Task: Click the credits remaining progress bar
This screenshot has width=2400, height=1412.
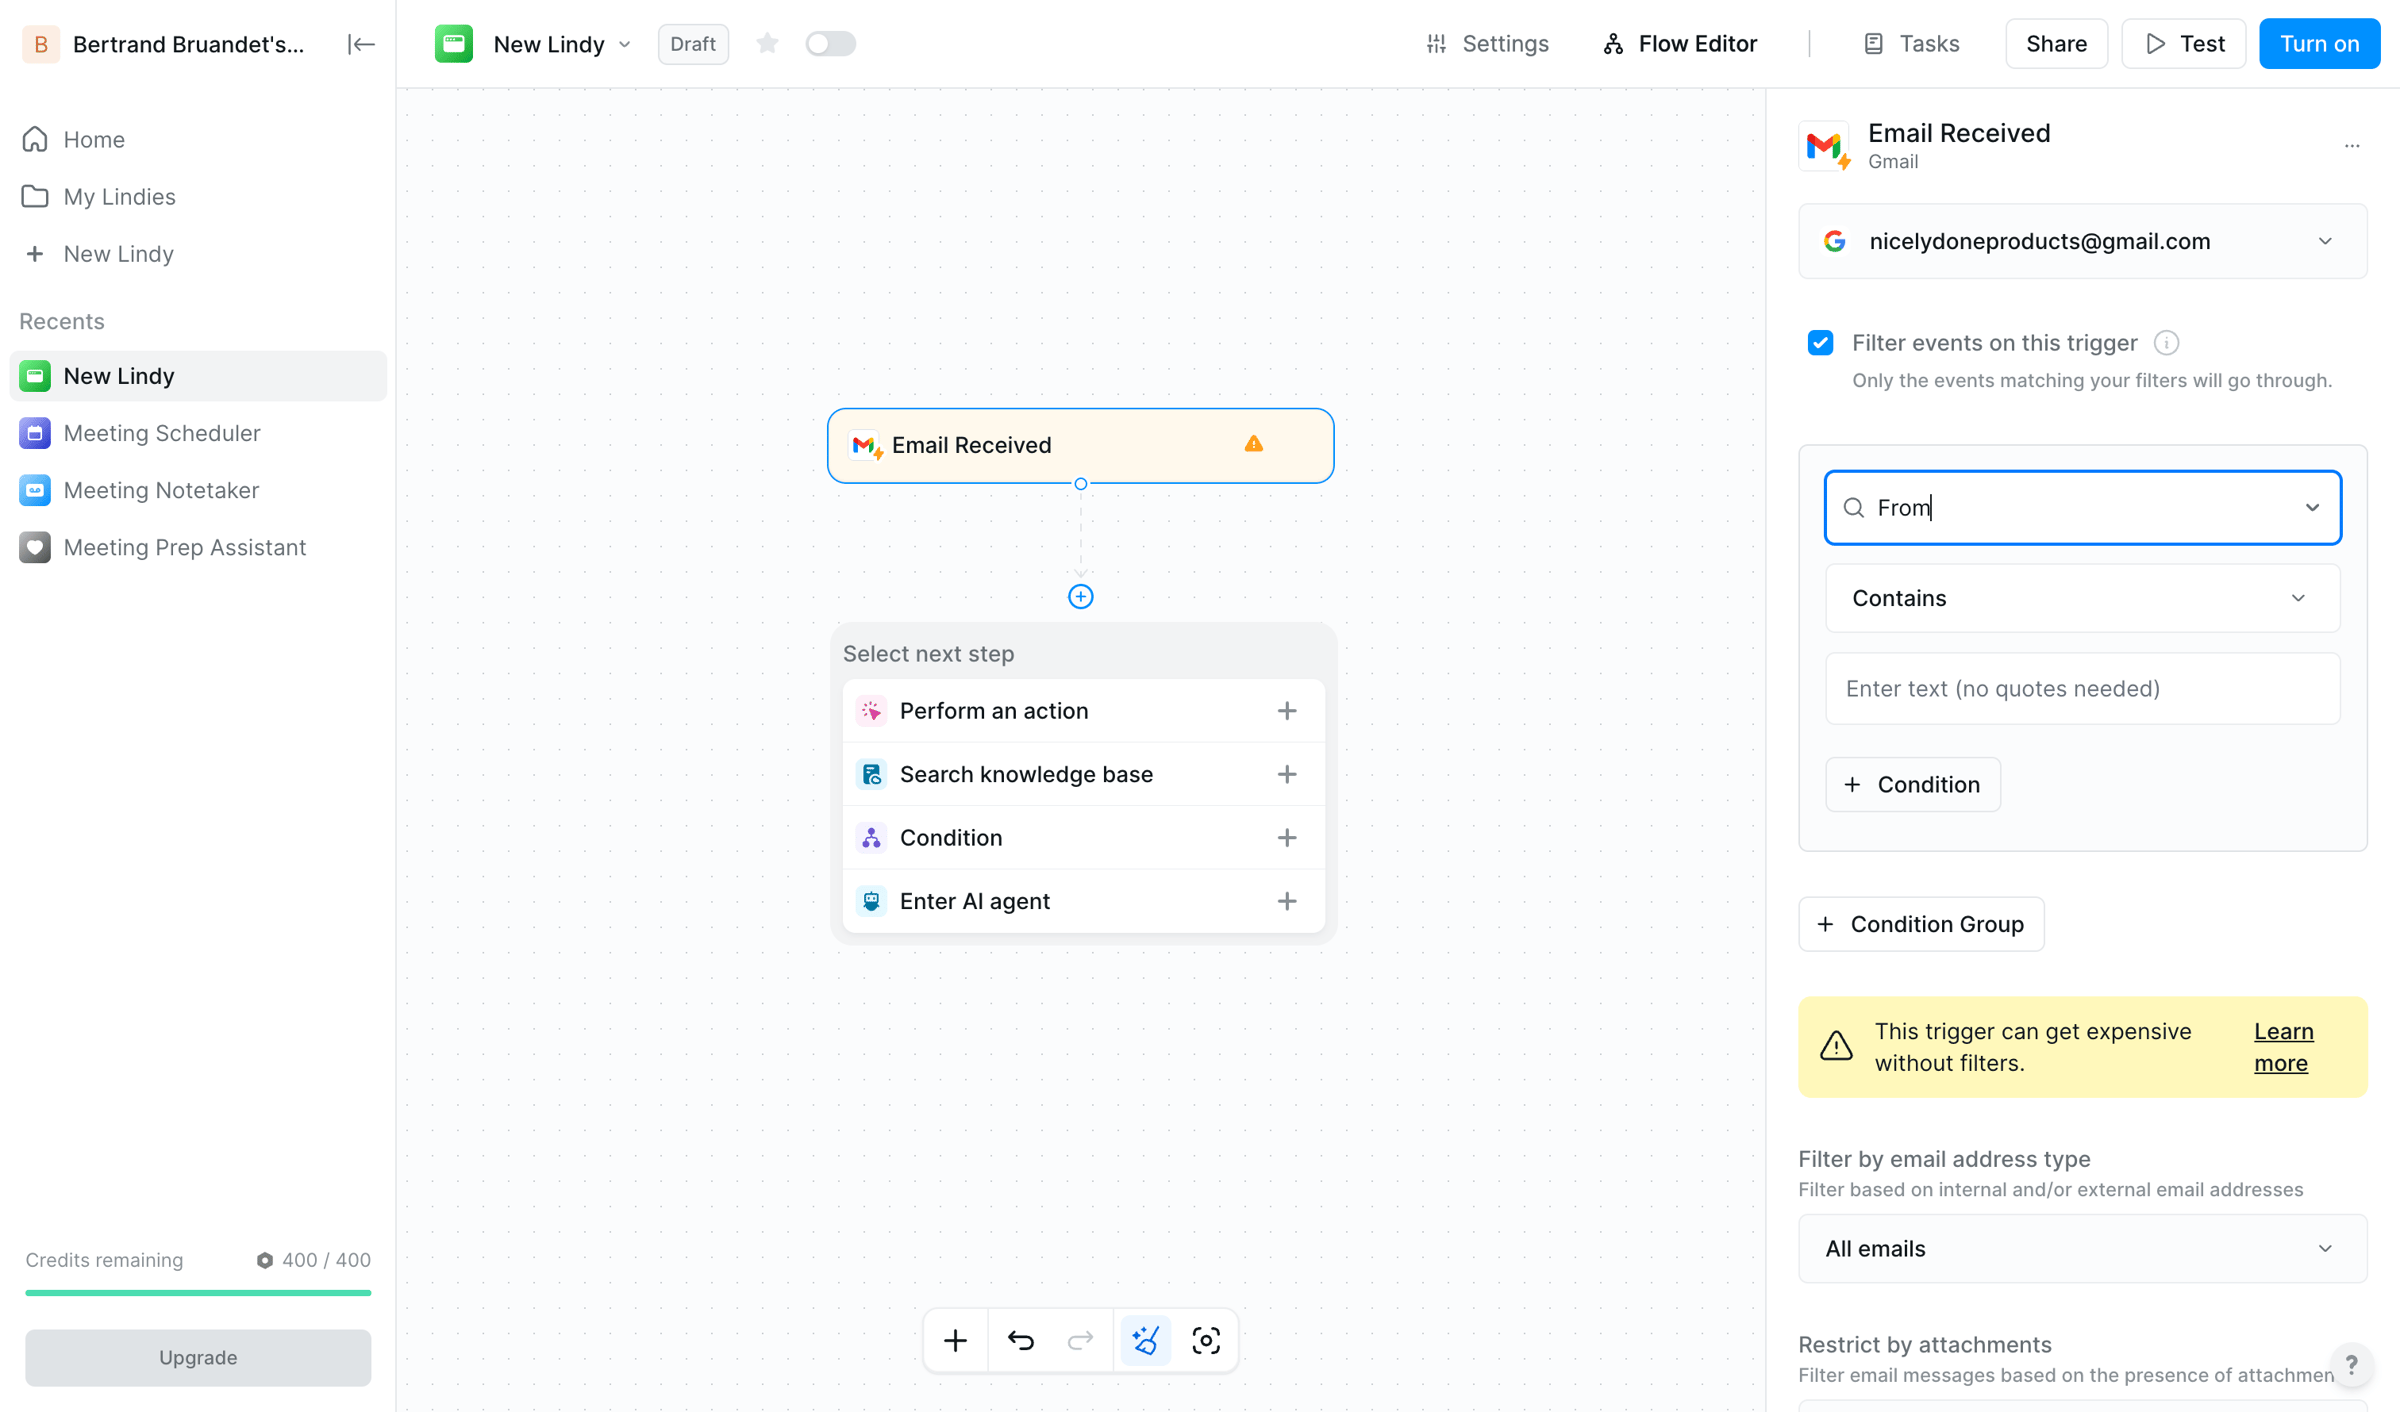Action: pyautogui.click(x=198, y=1292)
